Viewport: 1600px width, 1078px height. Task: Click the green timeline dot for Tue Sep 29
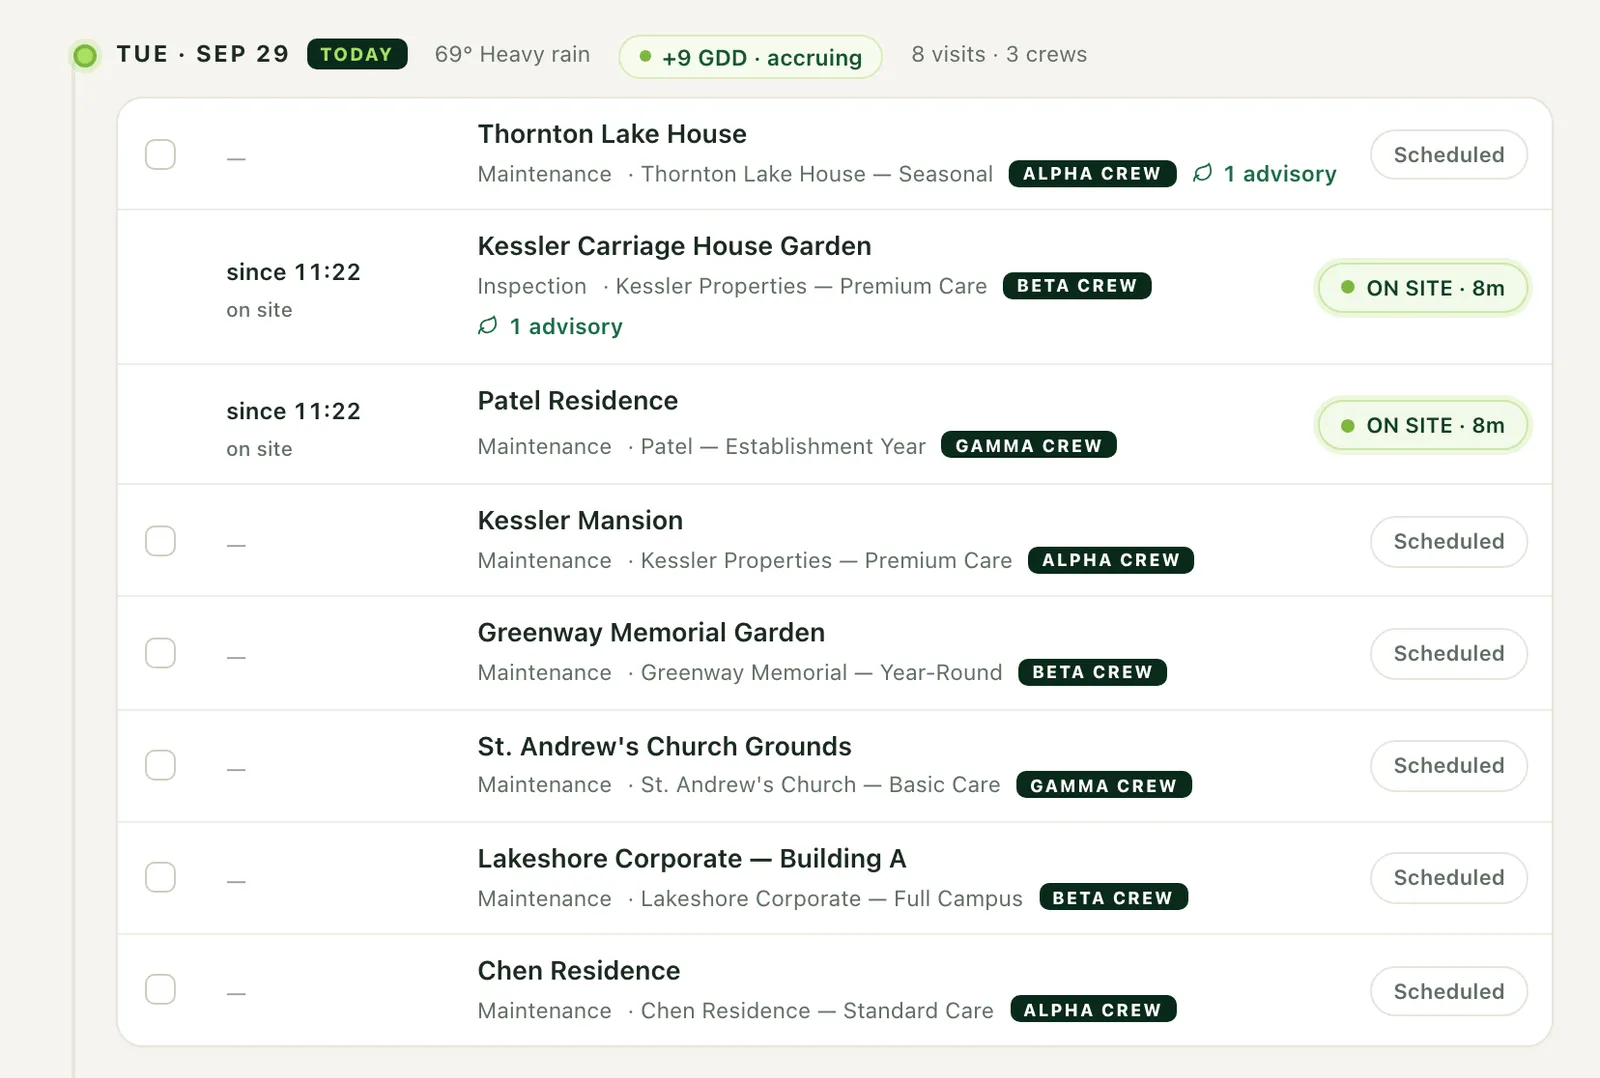(86, 55)
